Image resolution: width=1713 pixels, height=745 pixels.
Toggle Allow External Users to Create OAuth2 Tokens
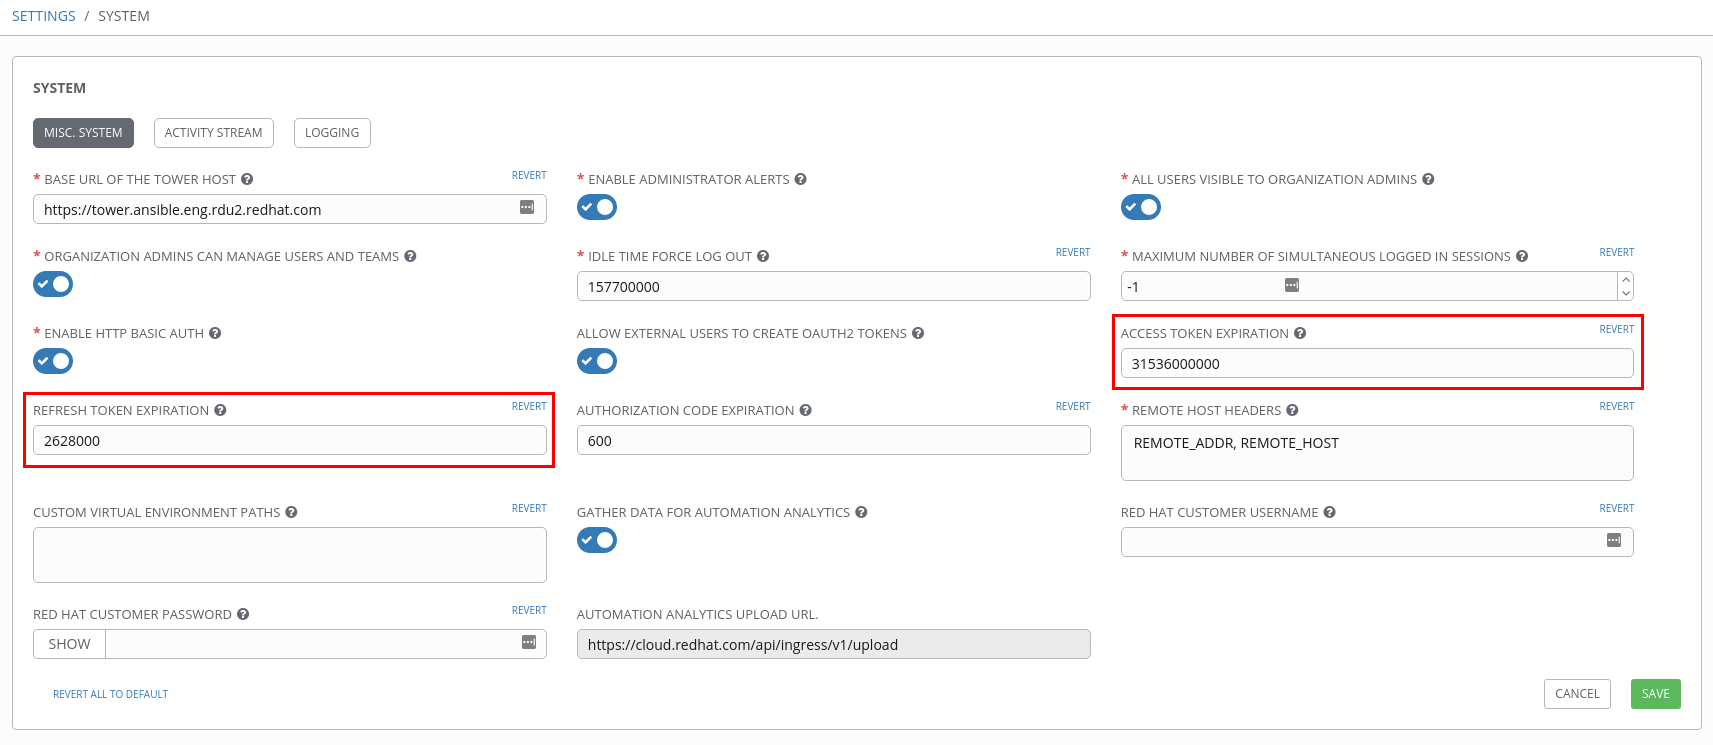597,362
